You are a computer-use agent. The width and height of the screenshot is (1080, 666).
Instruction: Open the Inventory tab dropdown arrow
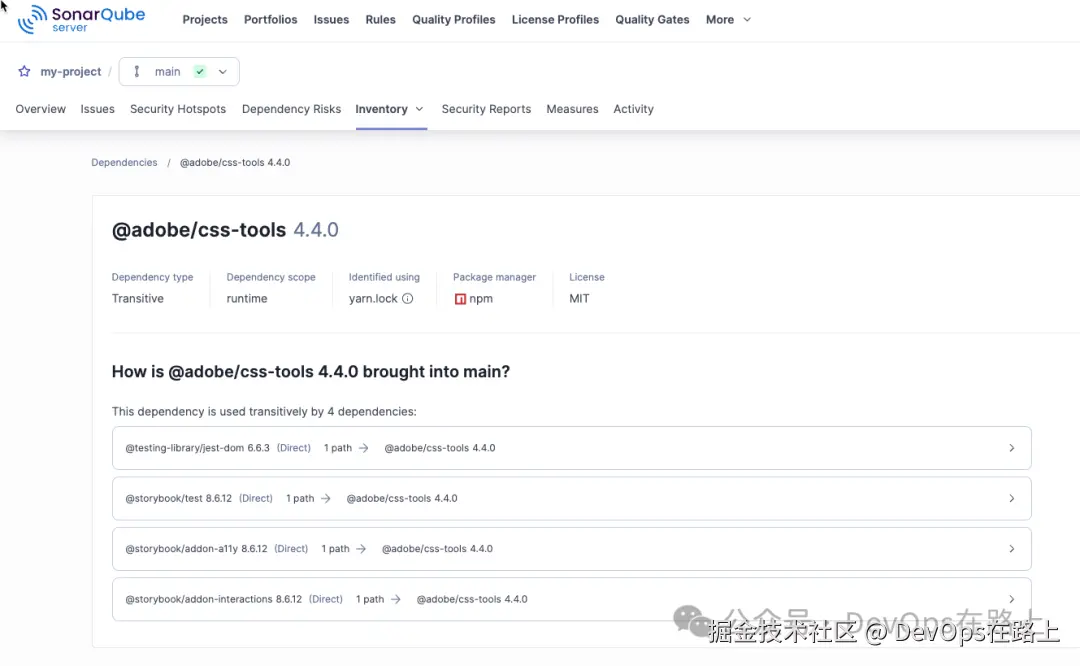pos(419,109)
